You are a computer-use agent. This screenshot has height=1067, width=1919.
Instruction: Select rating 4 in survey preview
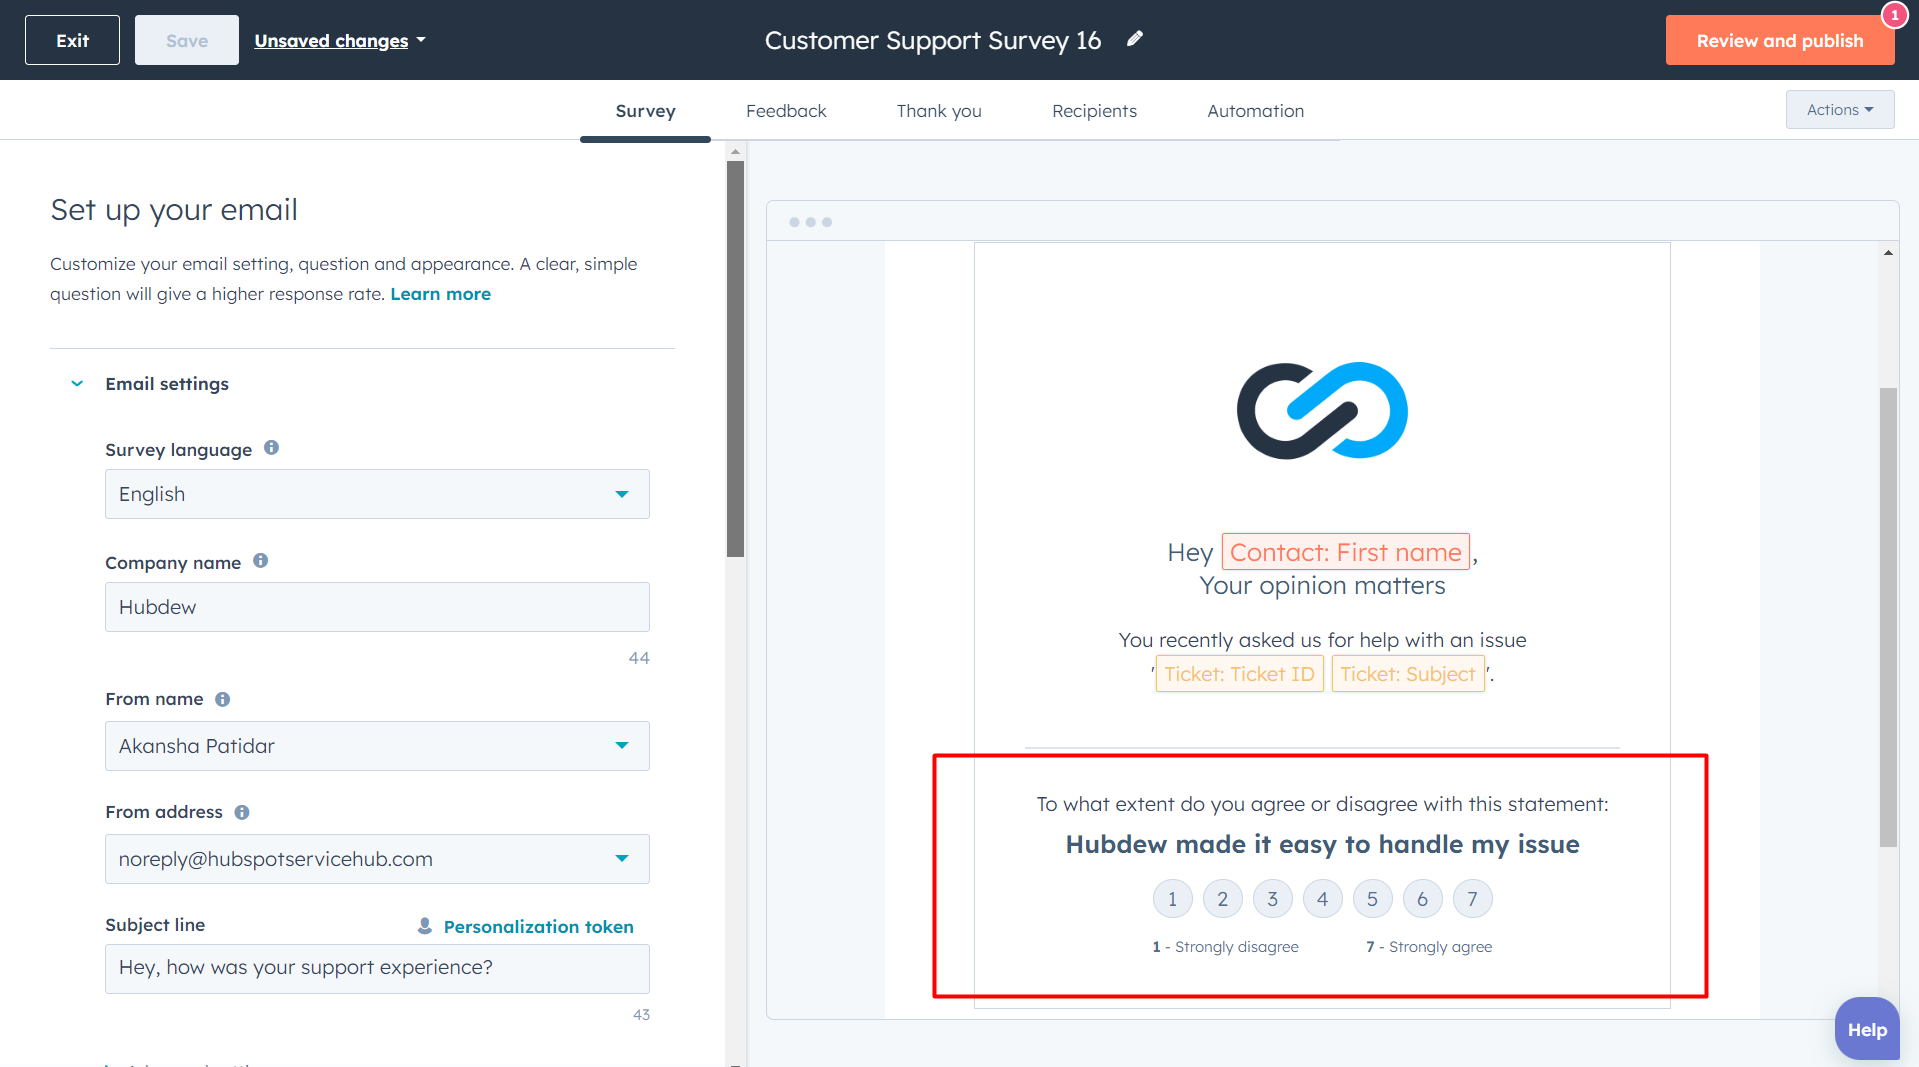point(1322,899)
